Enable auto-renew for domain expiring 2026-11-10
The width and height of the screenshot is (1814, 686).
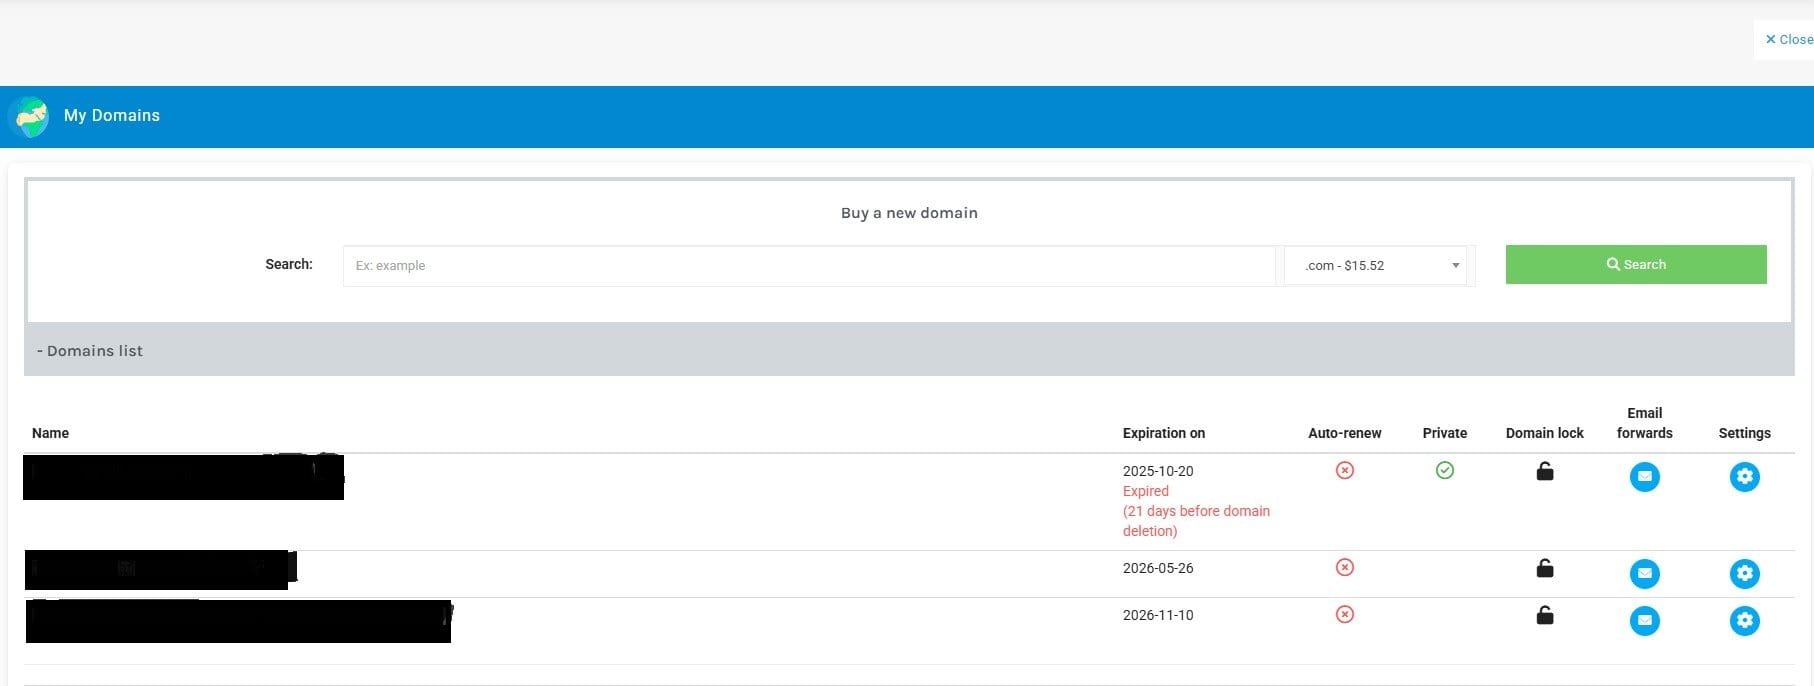coord(1345,614)
